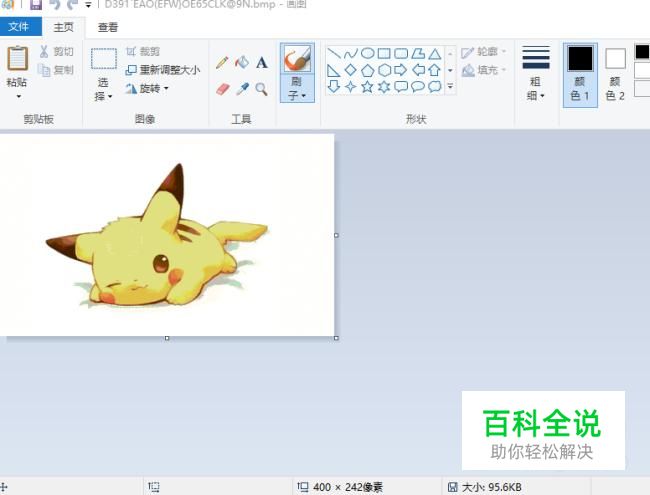Image resolution: width=650 pixels, height=495 pixels.
Task: Pick the hexagon shape
Action: (384, 70)
